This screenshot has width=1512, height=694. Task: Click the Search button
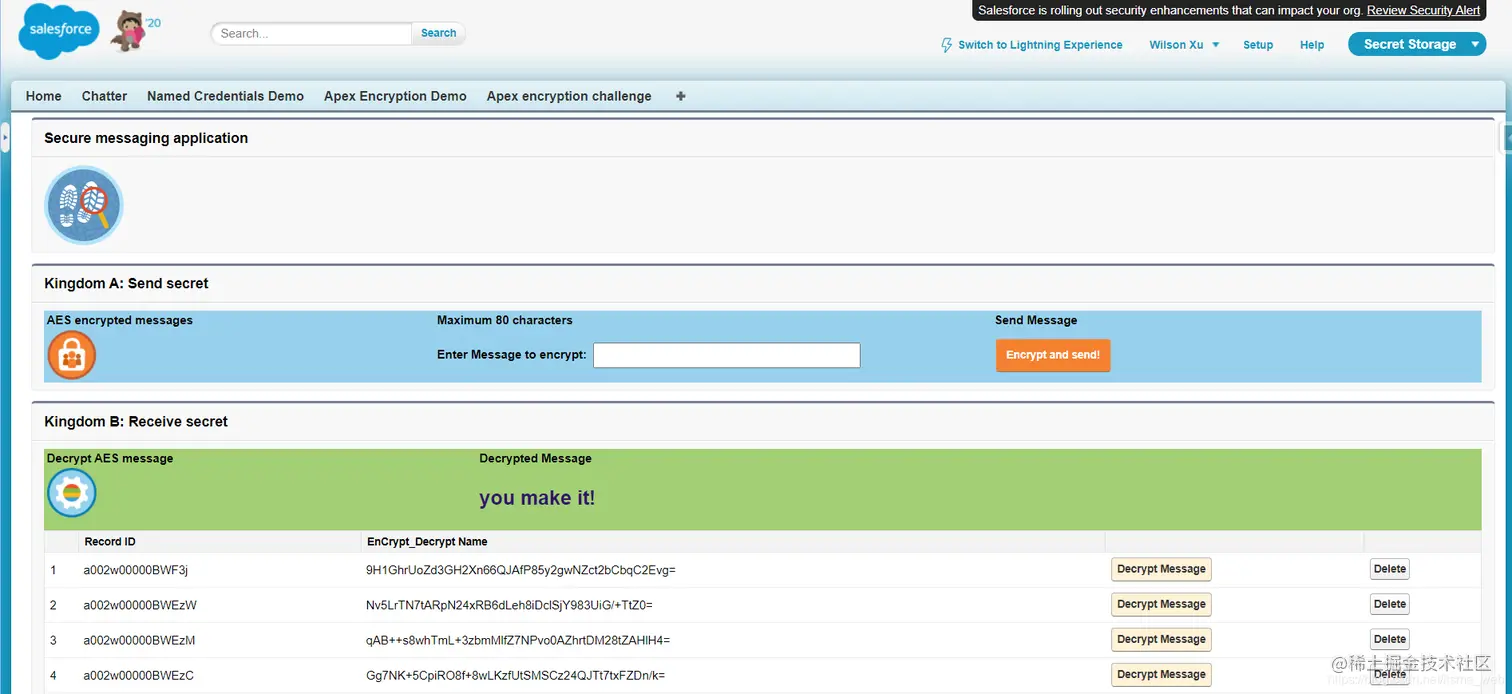click(438, 33)
